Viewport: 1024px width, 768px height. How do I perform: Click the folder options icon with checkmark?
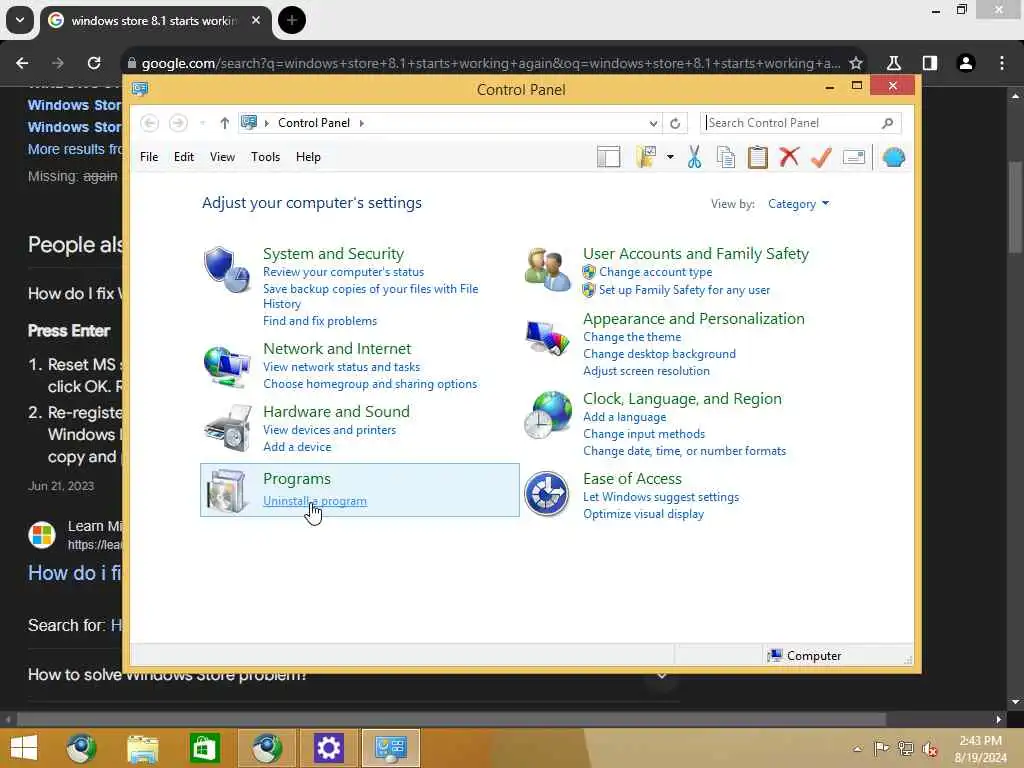645,157
